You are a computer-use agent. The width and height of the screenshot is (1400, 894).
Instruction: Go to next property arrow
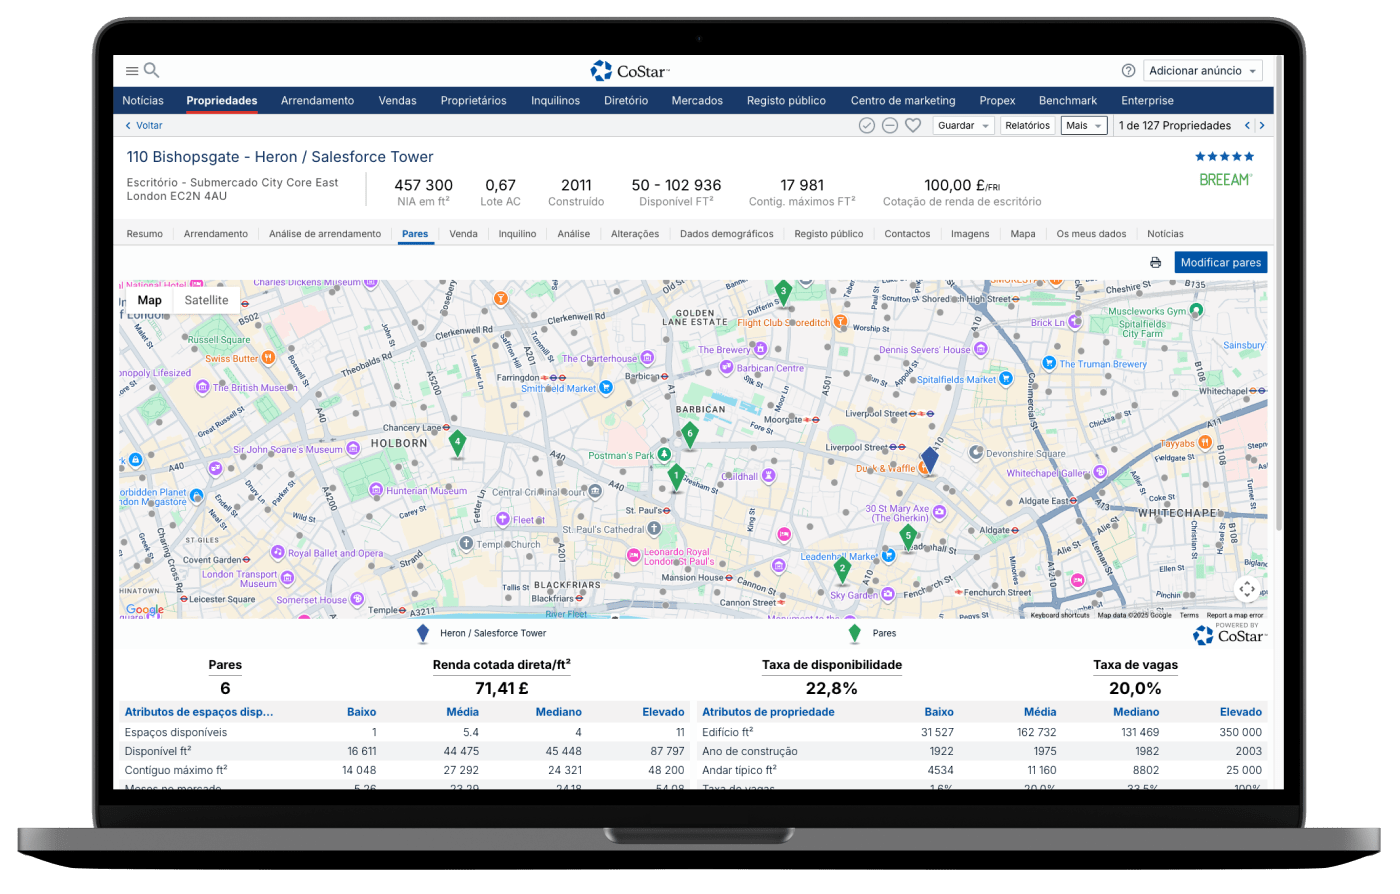pyautogui.click(x=1262, y=126)
